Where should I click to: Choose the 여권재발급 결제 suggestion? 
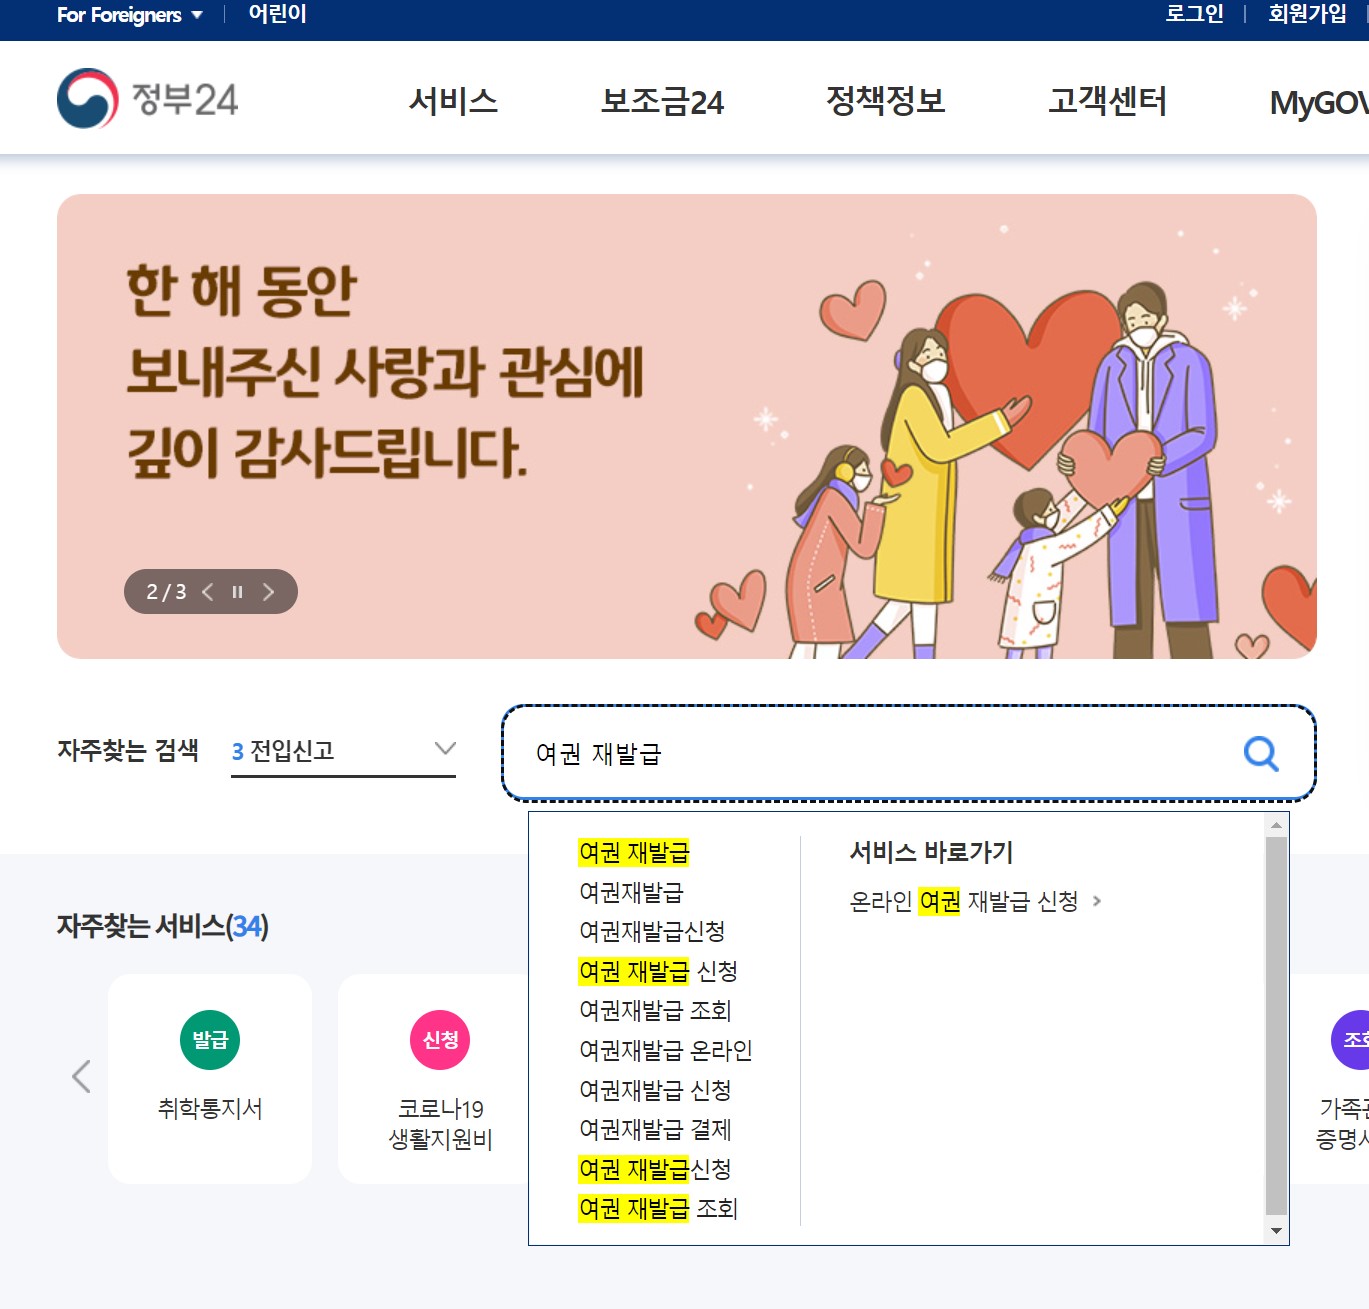click(x=655, y=1129)
